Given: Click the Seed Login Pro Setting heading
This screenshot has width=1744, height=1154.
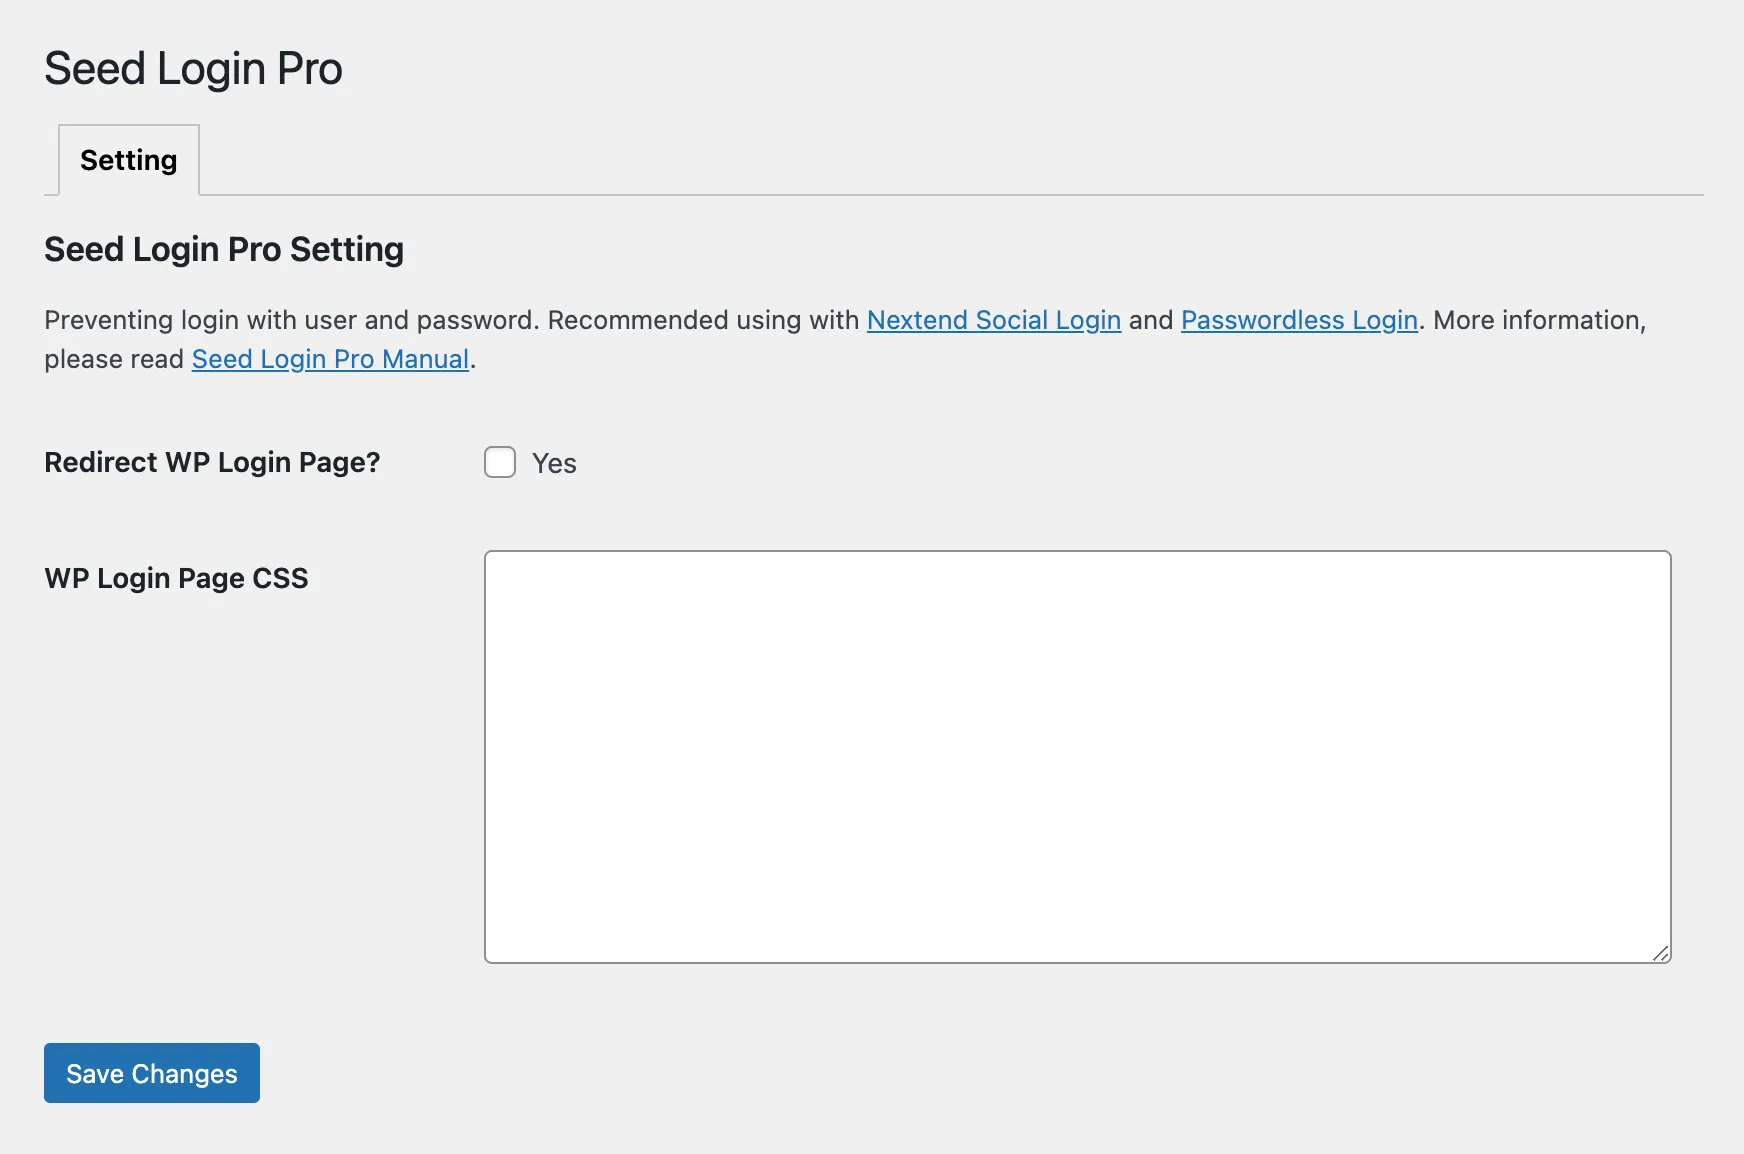Looking at the screenshot, I should (224, 249).
